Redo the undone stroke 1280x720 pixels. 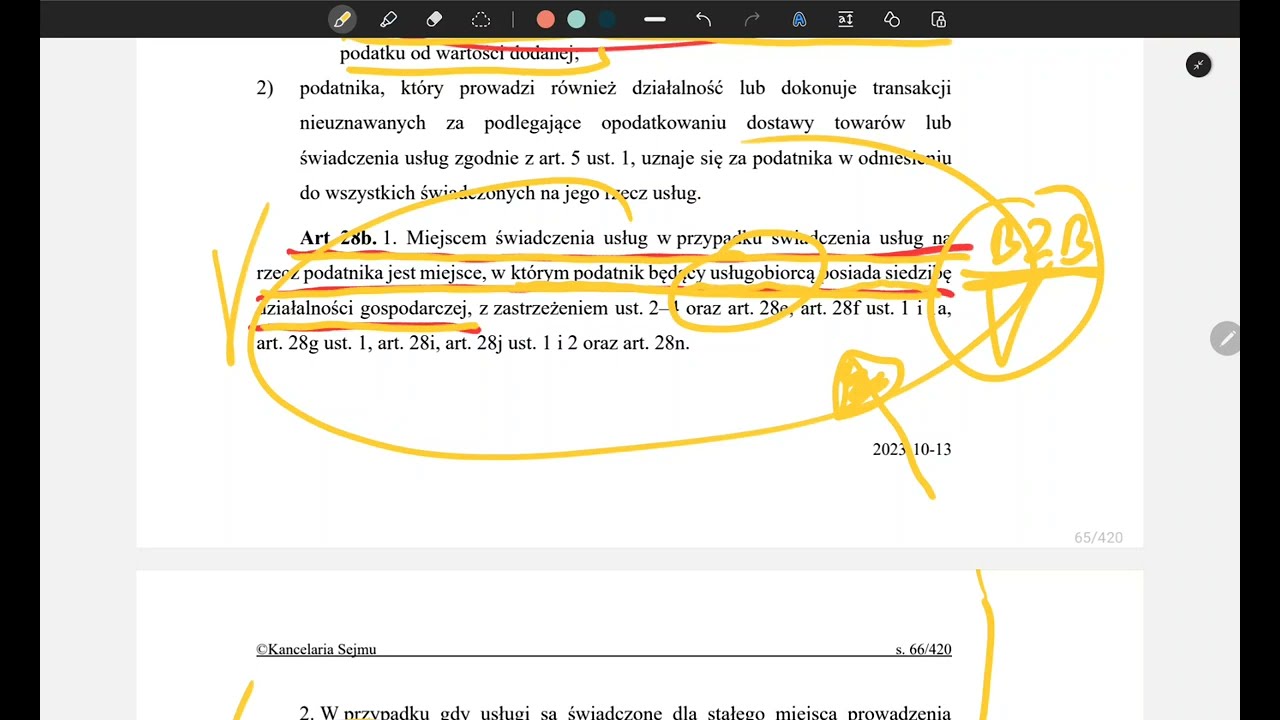[x=752, y=19]
